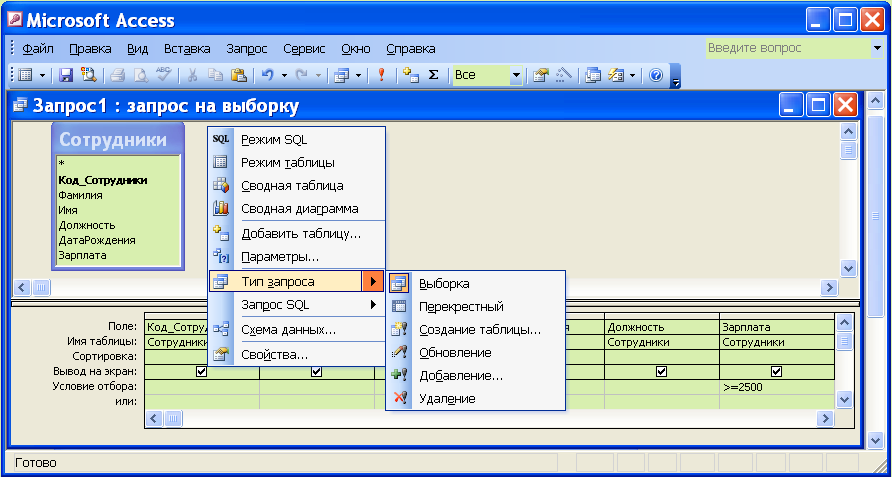This screenshot has height=477, width=892.
Task: Click the Copy toolbar icon
Action: pyautogui.click(x=215, y=75)
